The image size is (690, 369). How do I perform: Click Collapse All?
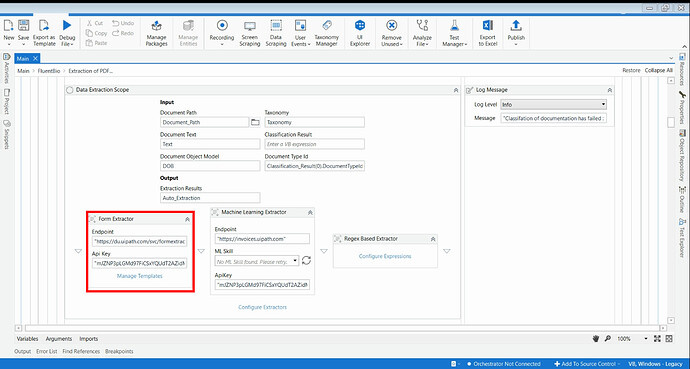click(658, 70)
